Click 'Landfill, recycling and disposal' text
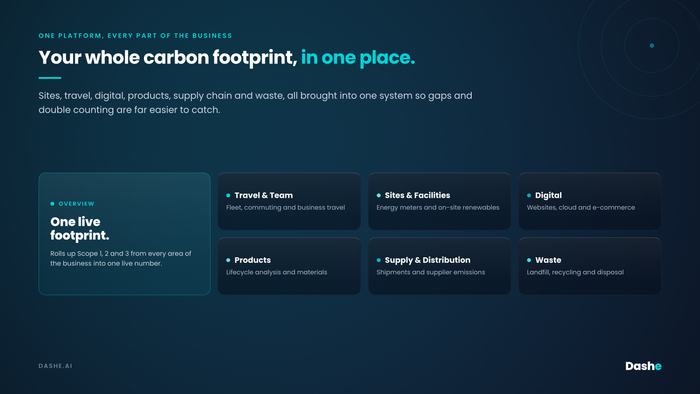The image size is (700, 394). tap(575, 272)
